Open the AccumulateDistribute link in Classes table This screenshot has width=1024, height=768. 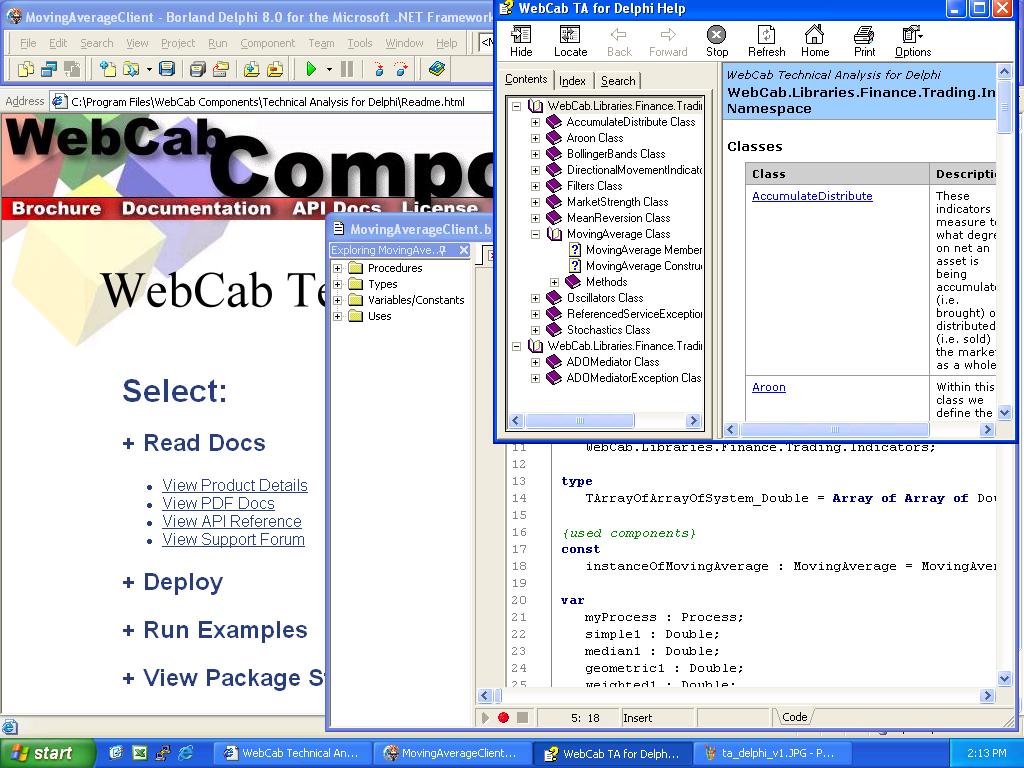(812, 196)
